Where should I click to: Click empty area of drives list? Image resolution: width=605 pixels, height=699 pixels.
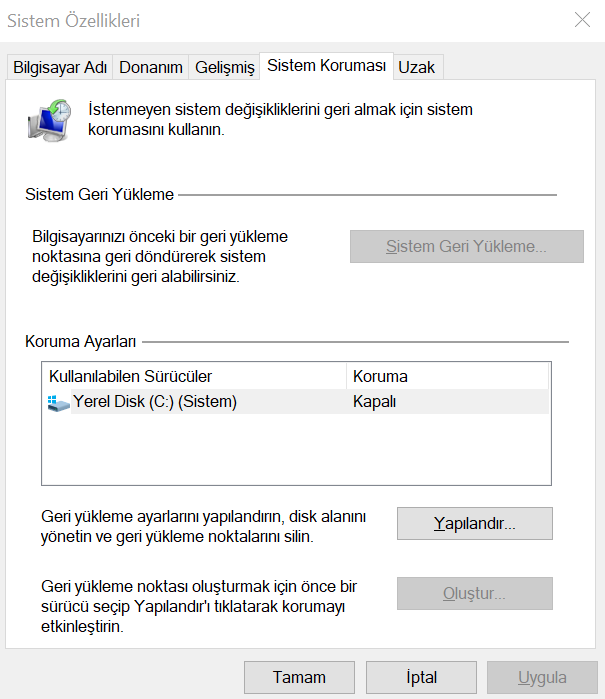295,450
